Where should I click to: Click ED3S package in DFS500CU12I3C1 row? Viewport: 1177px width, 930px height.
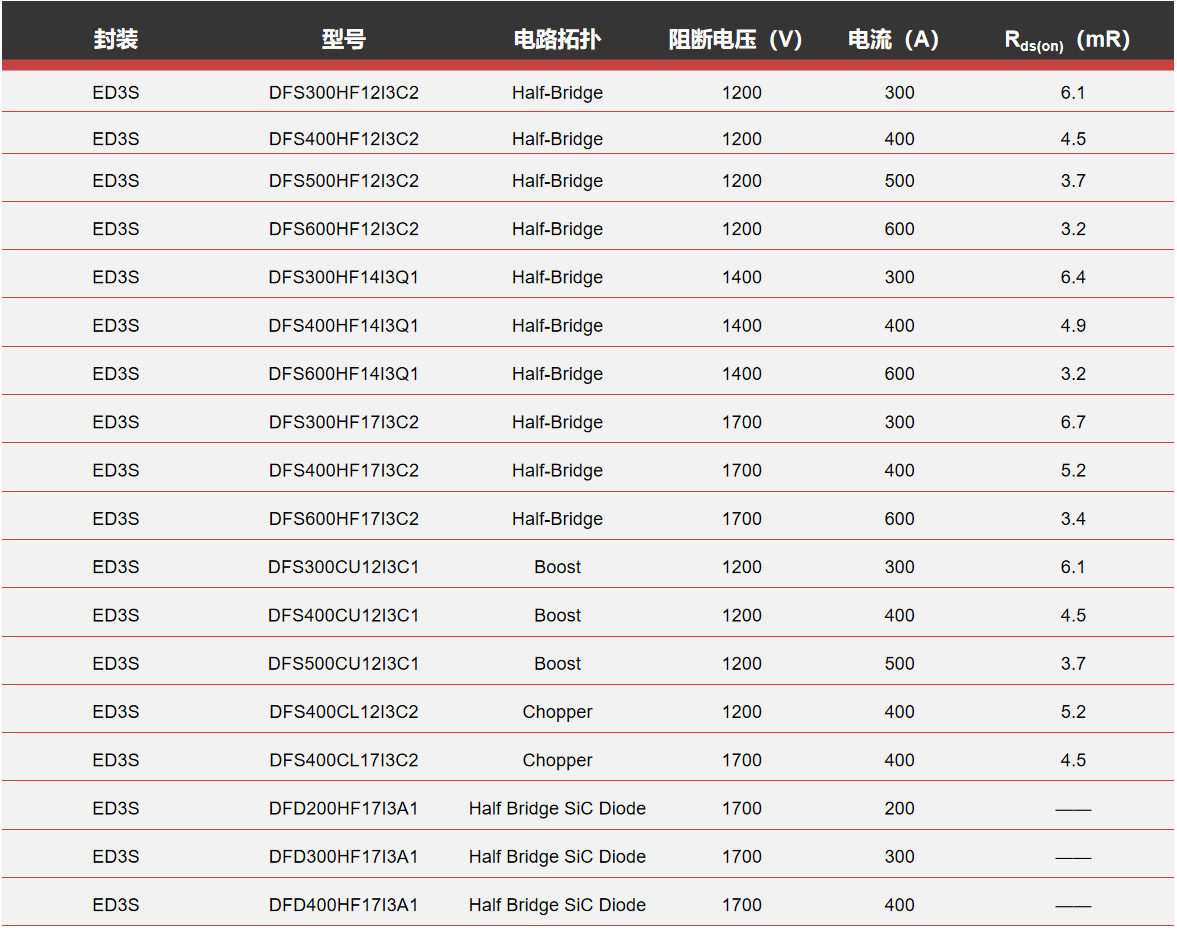click(116, 664)
